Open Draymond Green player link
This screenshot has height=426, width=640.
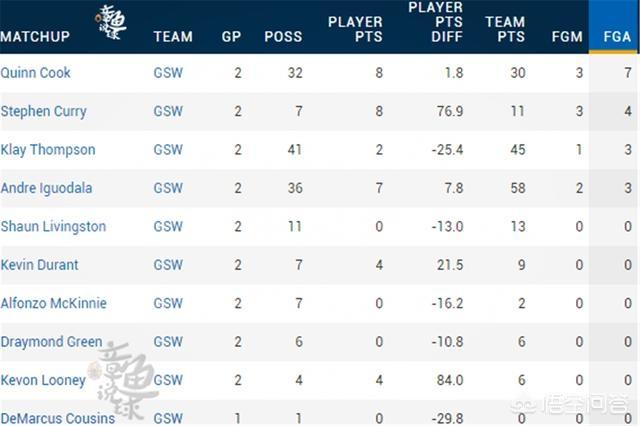51,342
